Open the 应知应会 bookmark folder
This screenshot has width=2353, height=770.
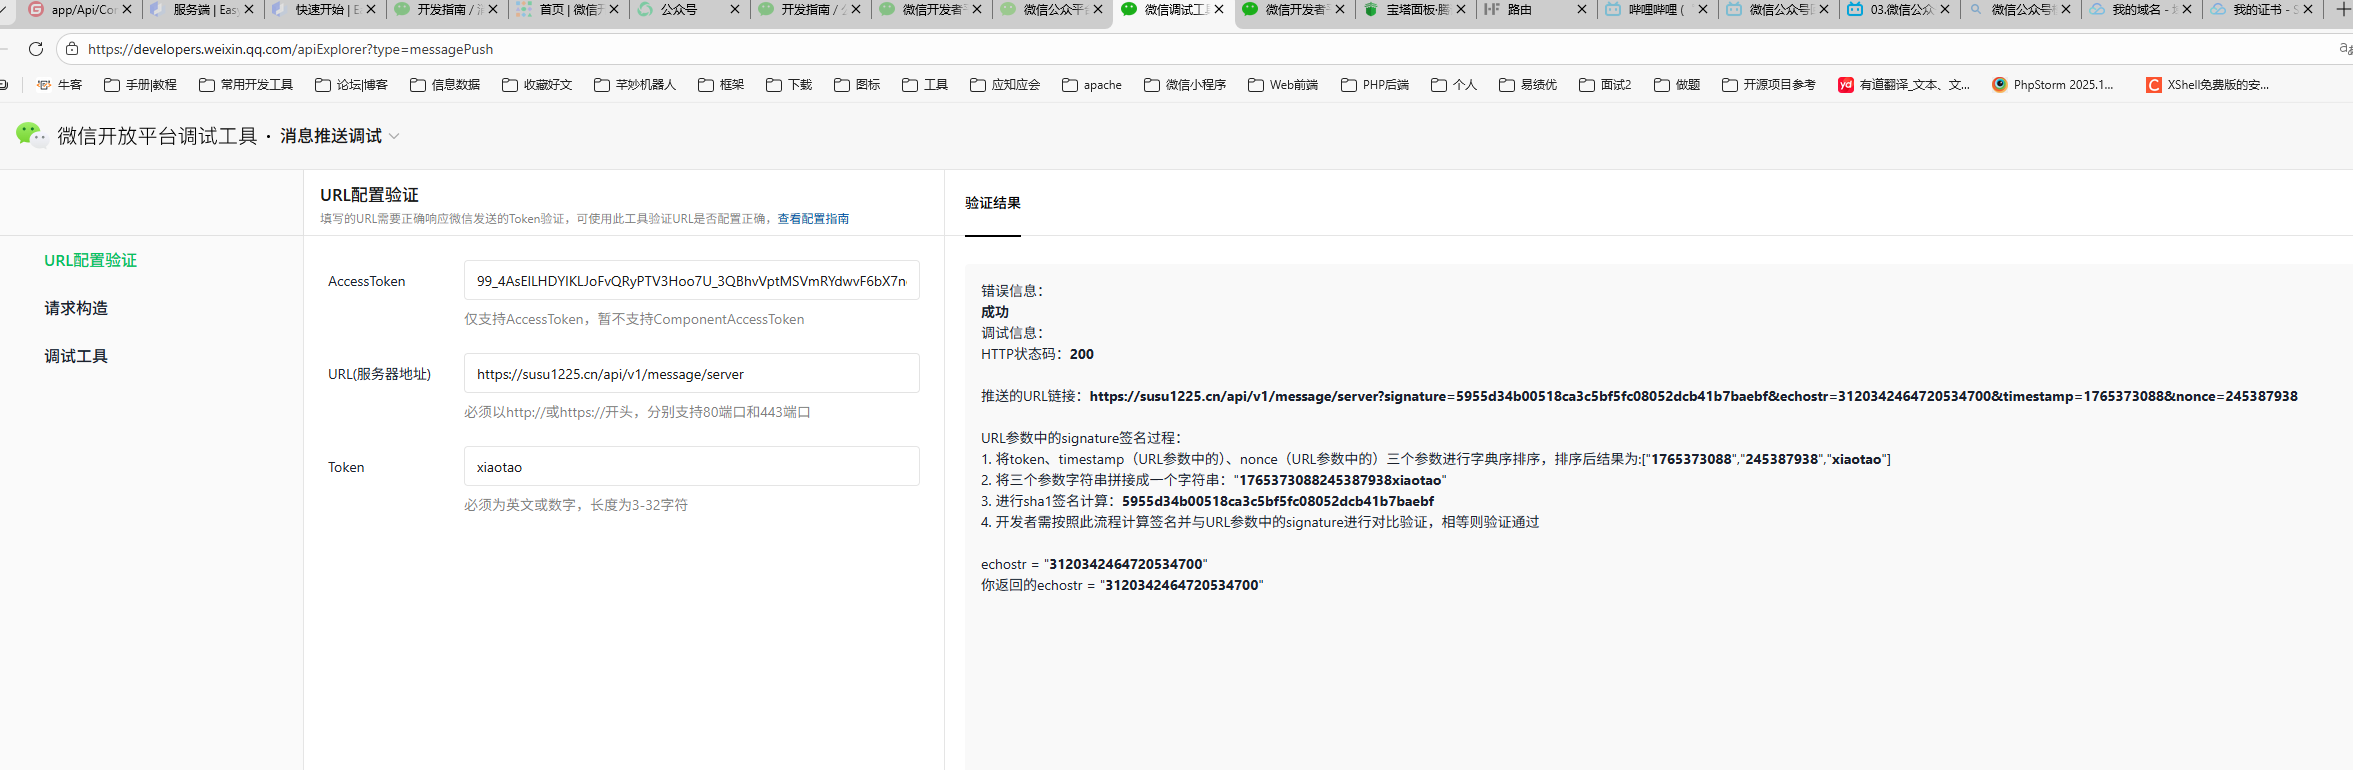point(1005,85)
